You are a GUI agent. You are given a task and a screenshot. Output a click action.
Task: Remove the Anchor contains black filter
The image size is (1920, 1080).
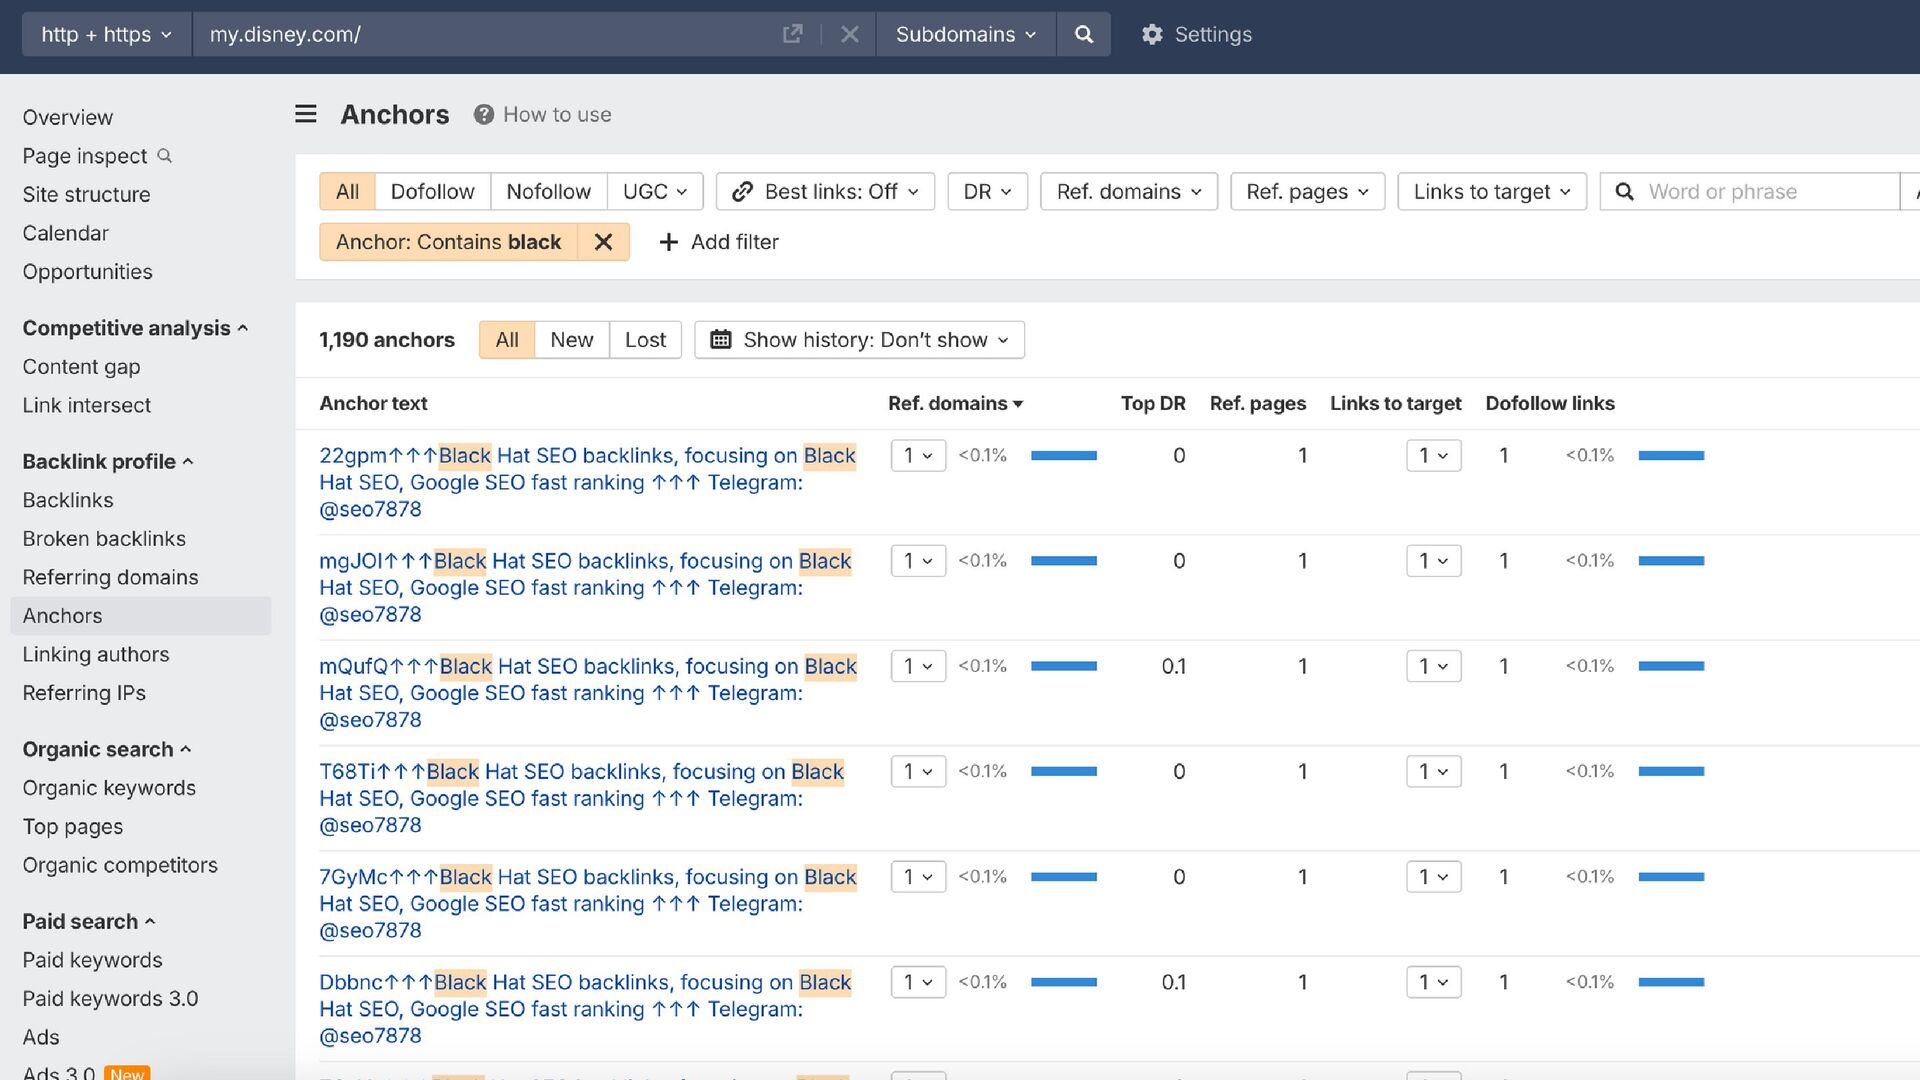pyautogui.click(x=603, y=242)
